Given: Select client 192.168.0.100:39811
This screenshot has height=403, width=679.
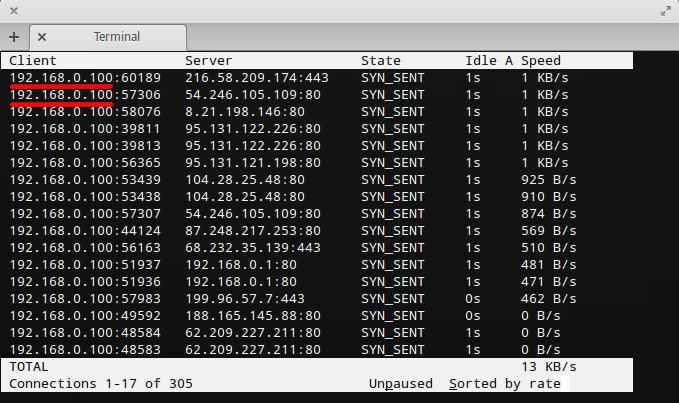Looking at the screenshot, I should [x=85, y=129].
